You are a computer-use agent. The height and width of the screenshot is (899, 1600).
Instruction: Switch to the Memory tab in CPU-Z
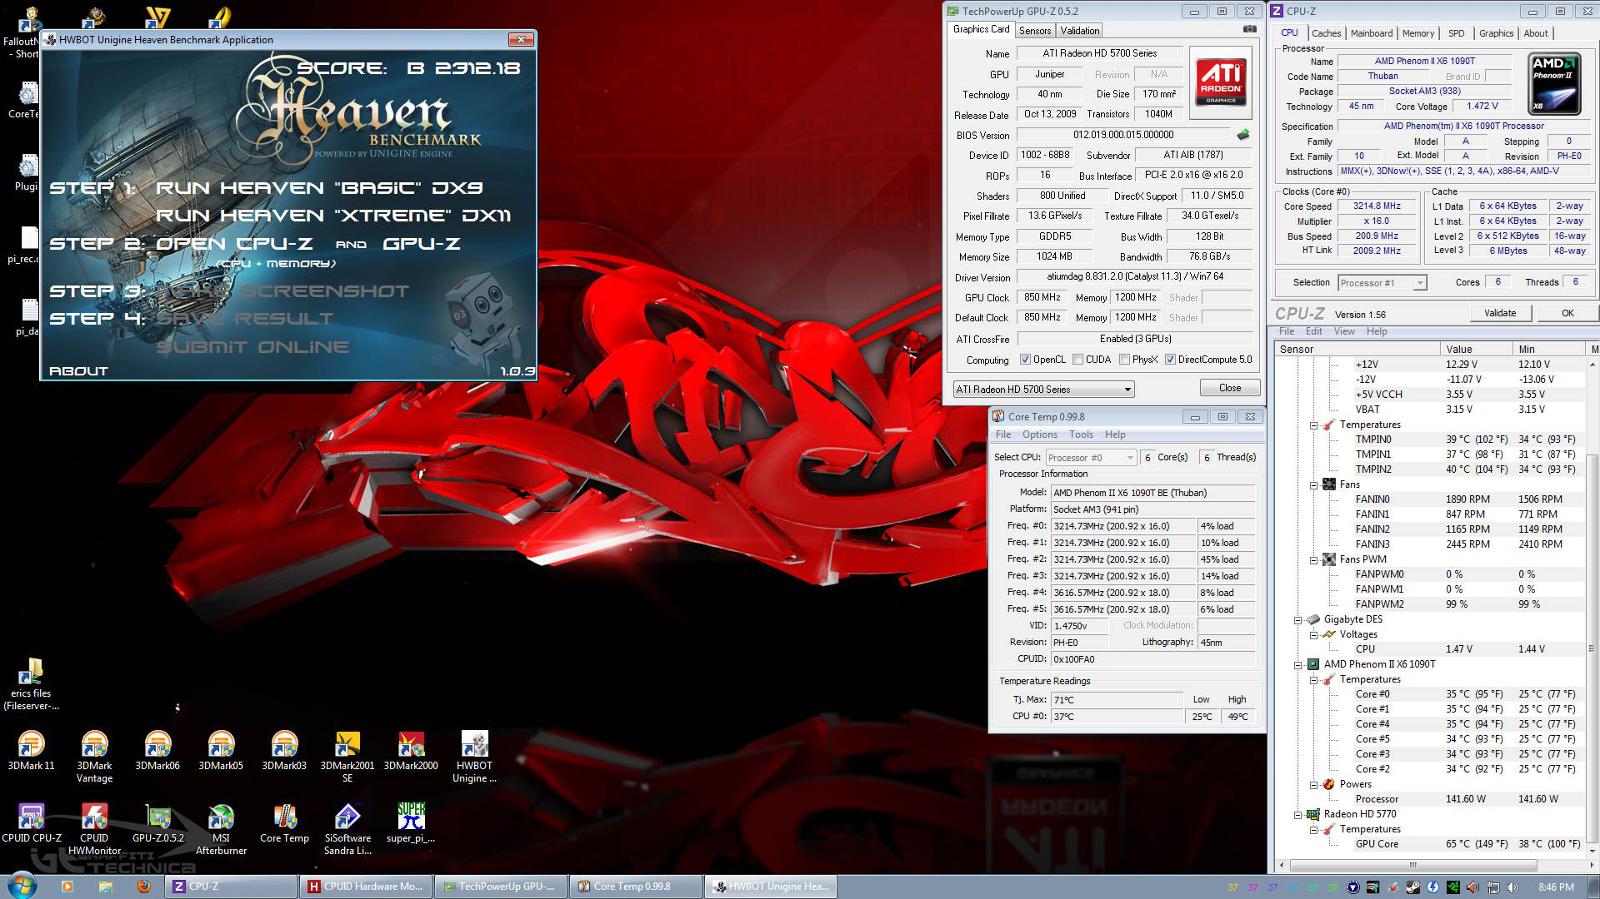point(1418,33)
